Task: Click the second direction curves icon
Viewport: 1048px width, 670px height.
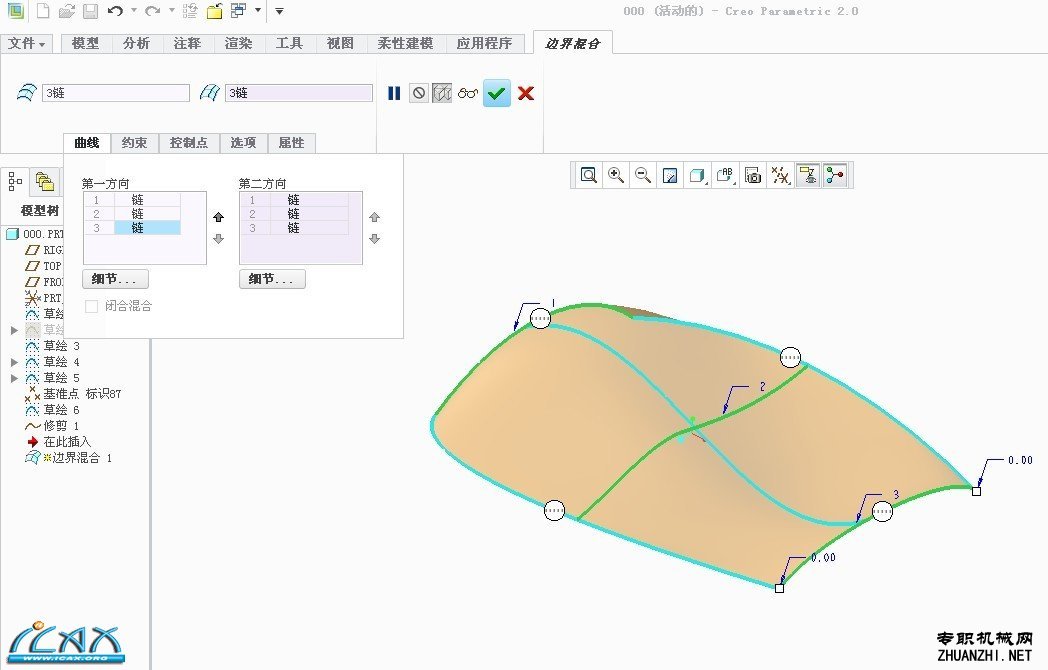Action: click(x=210, y=92)
